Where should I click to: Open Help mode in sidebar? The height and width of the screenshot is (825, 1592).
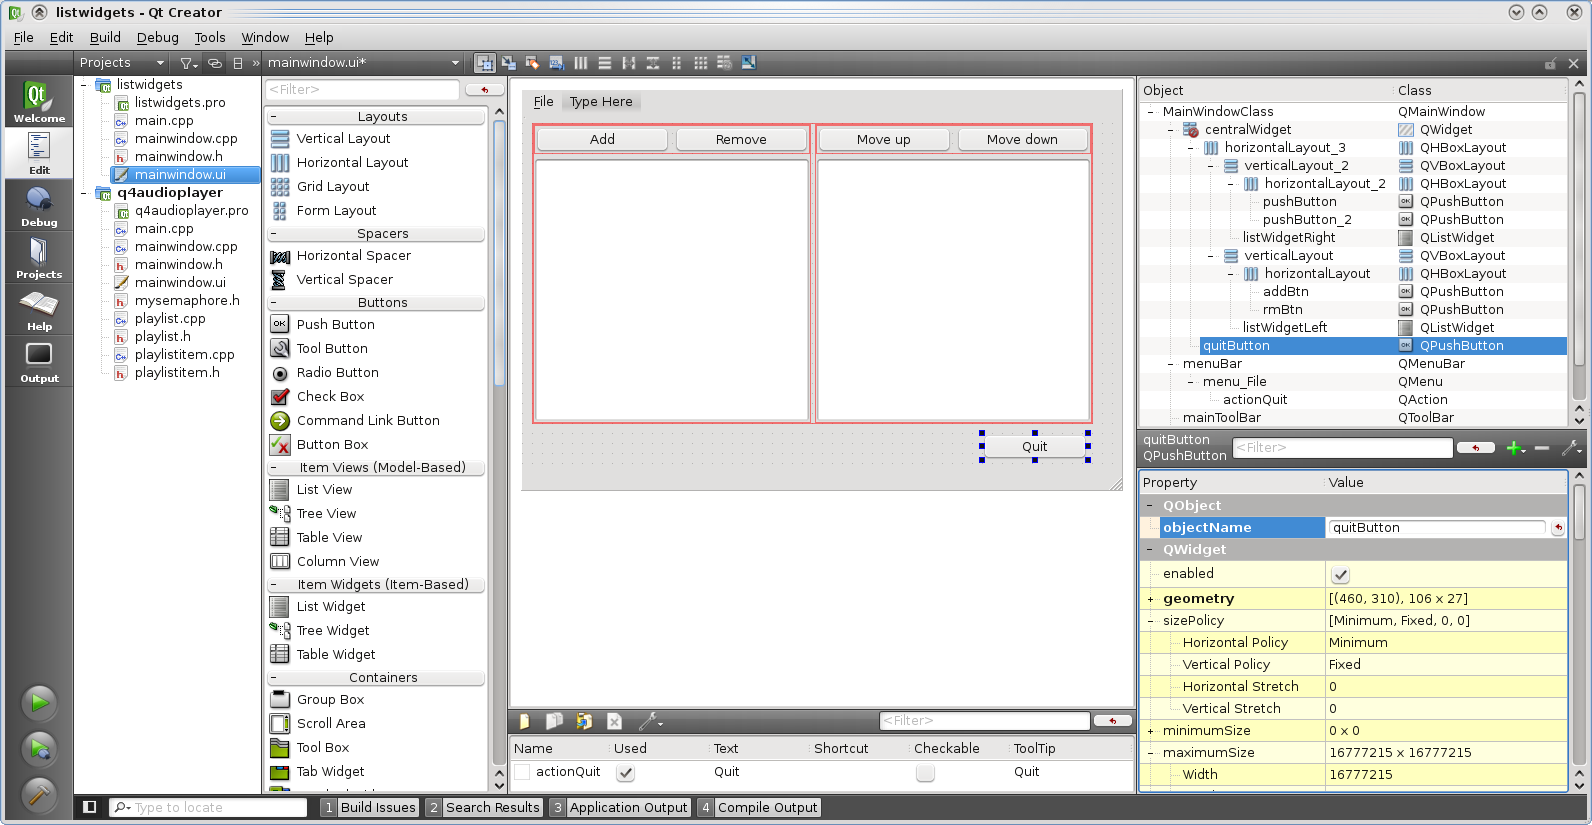(39, 310)
